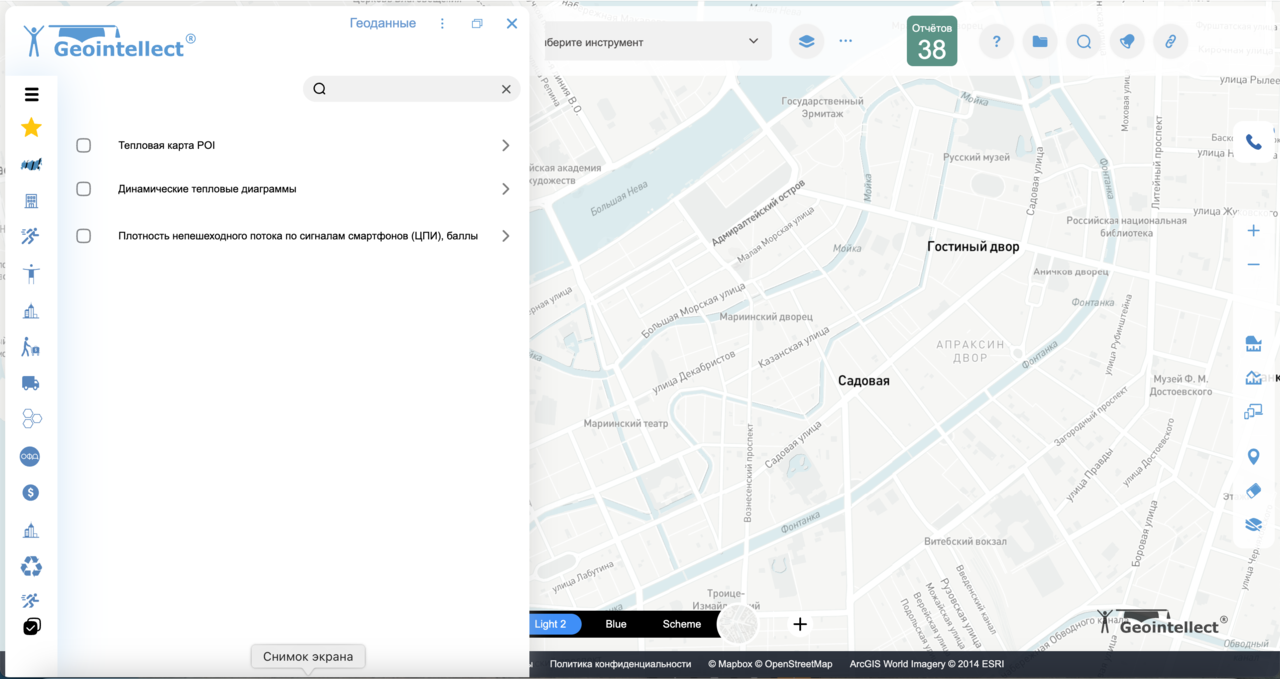This screenshot has height=679, width=1280.
Task: Expand the 'Тепловая карта POI' chevron
Action: click(505, 146)
